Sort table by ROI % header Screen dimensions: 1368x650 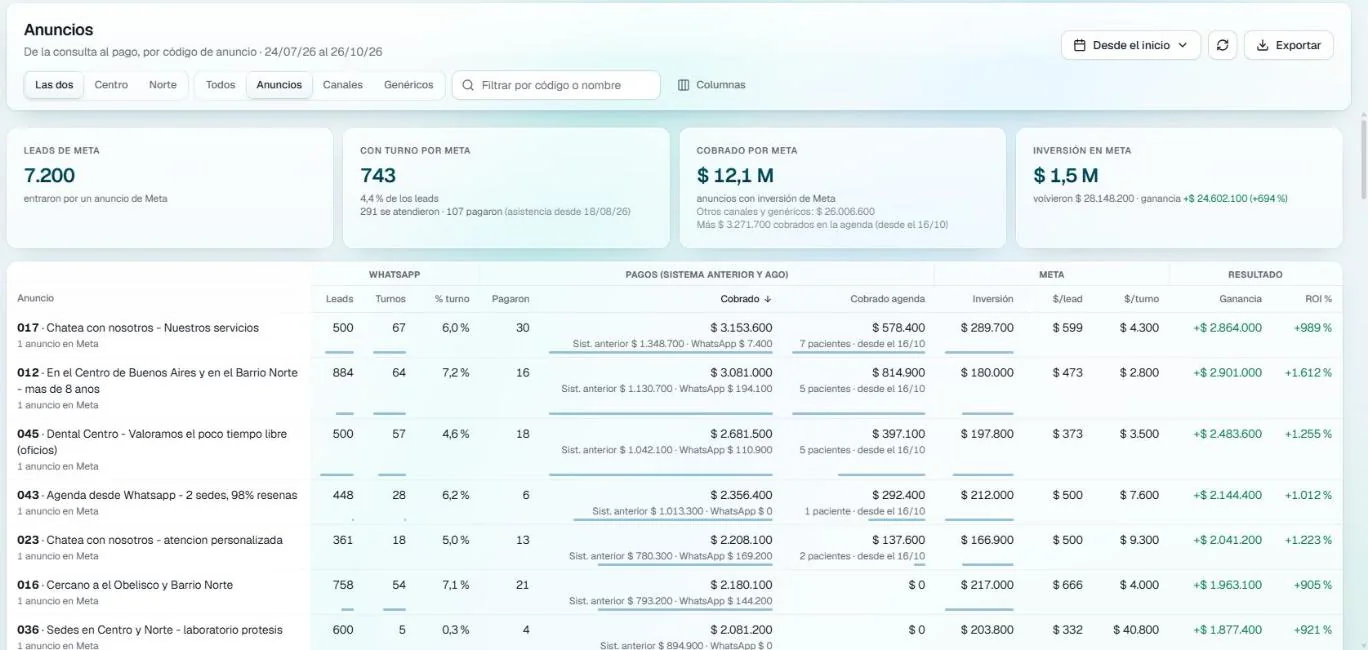tap(1320, 299)
